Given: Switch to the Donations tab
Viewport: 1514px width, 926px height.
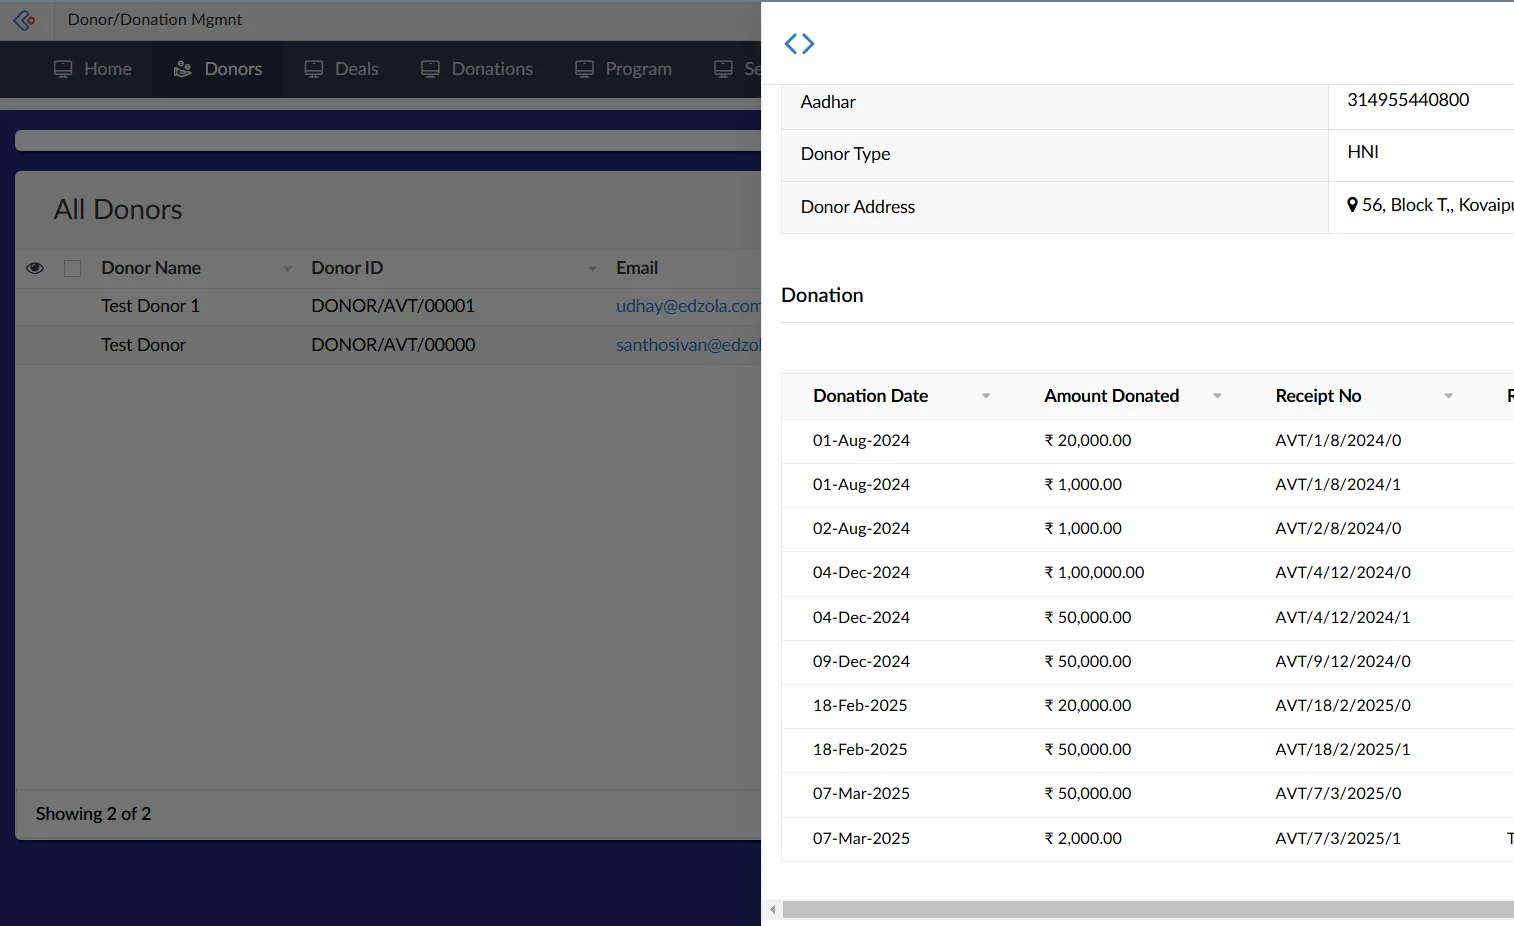Looking at the screenshot, I should [476, 69].
